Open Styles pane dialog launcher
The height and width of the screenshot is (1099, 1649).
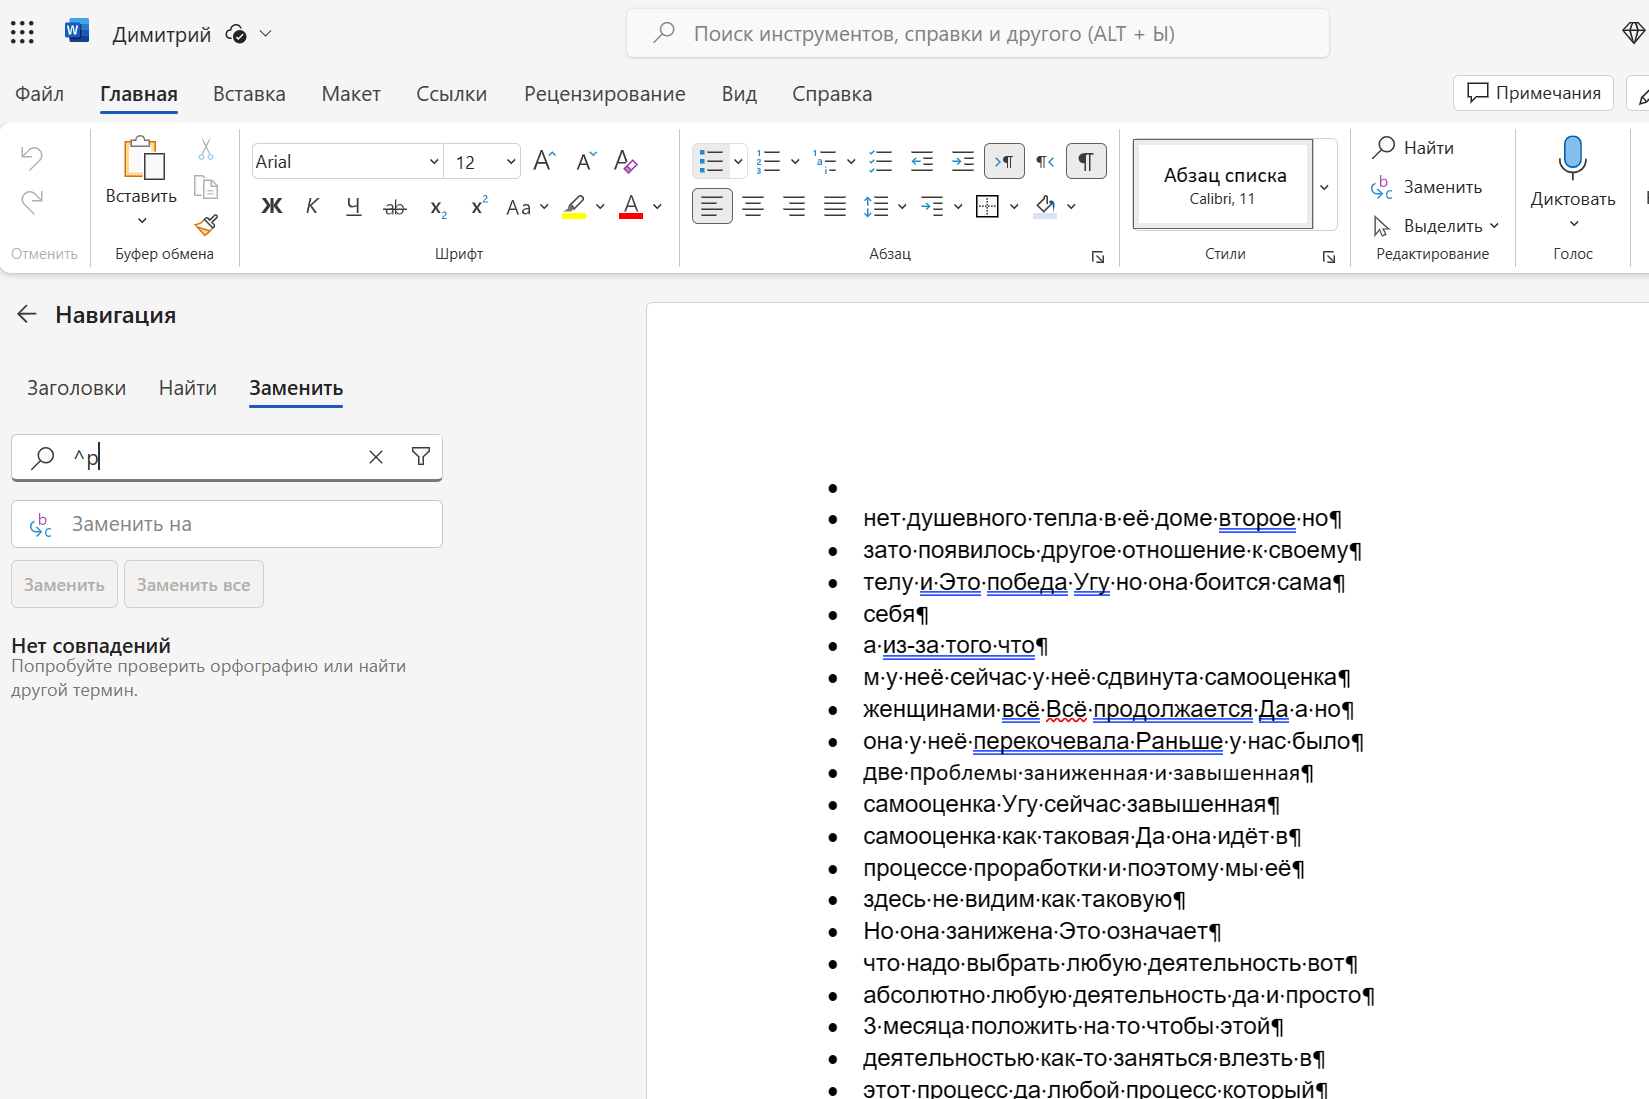[1329, 257]
